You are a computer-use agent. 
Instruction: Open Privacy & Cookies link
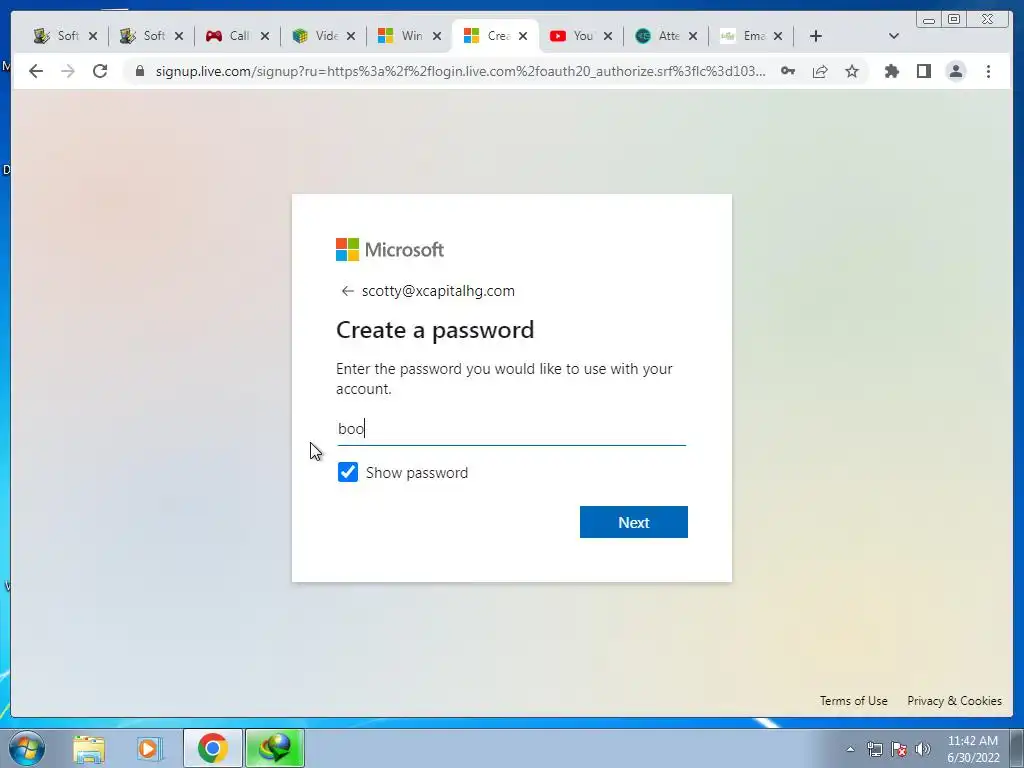[x=954, y=701]
